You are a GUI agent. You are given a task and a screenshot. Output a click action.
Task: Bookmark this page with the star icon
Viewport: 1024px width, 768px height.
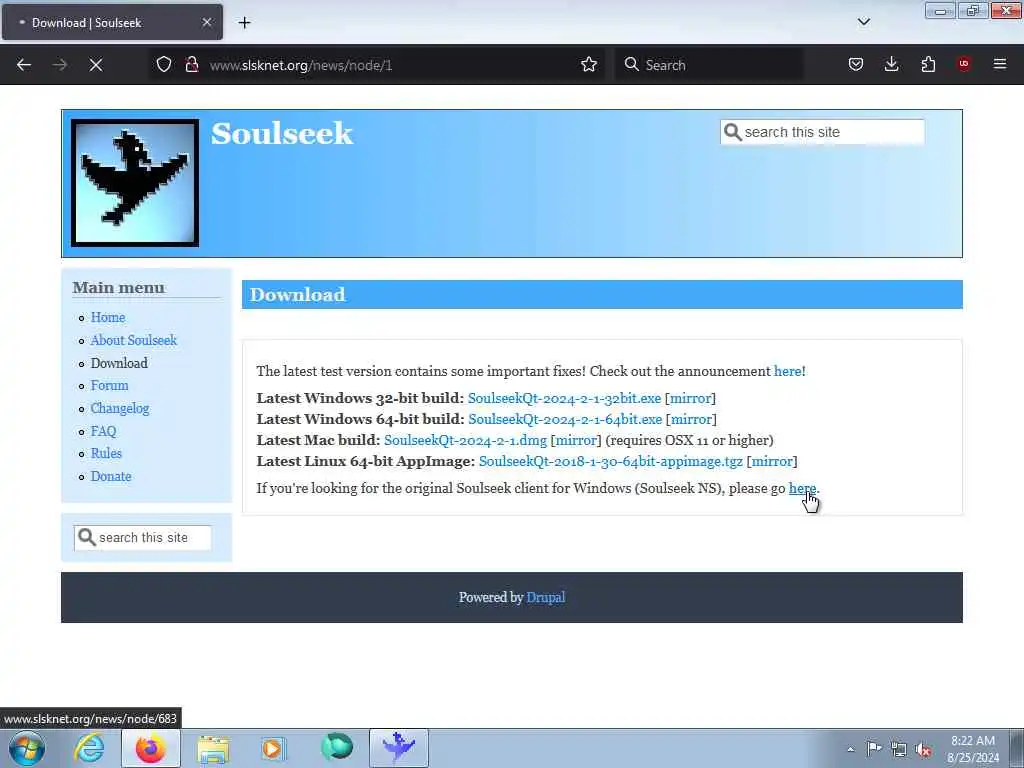pyautogui.click(x=588, y=64)
